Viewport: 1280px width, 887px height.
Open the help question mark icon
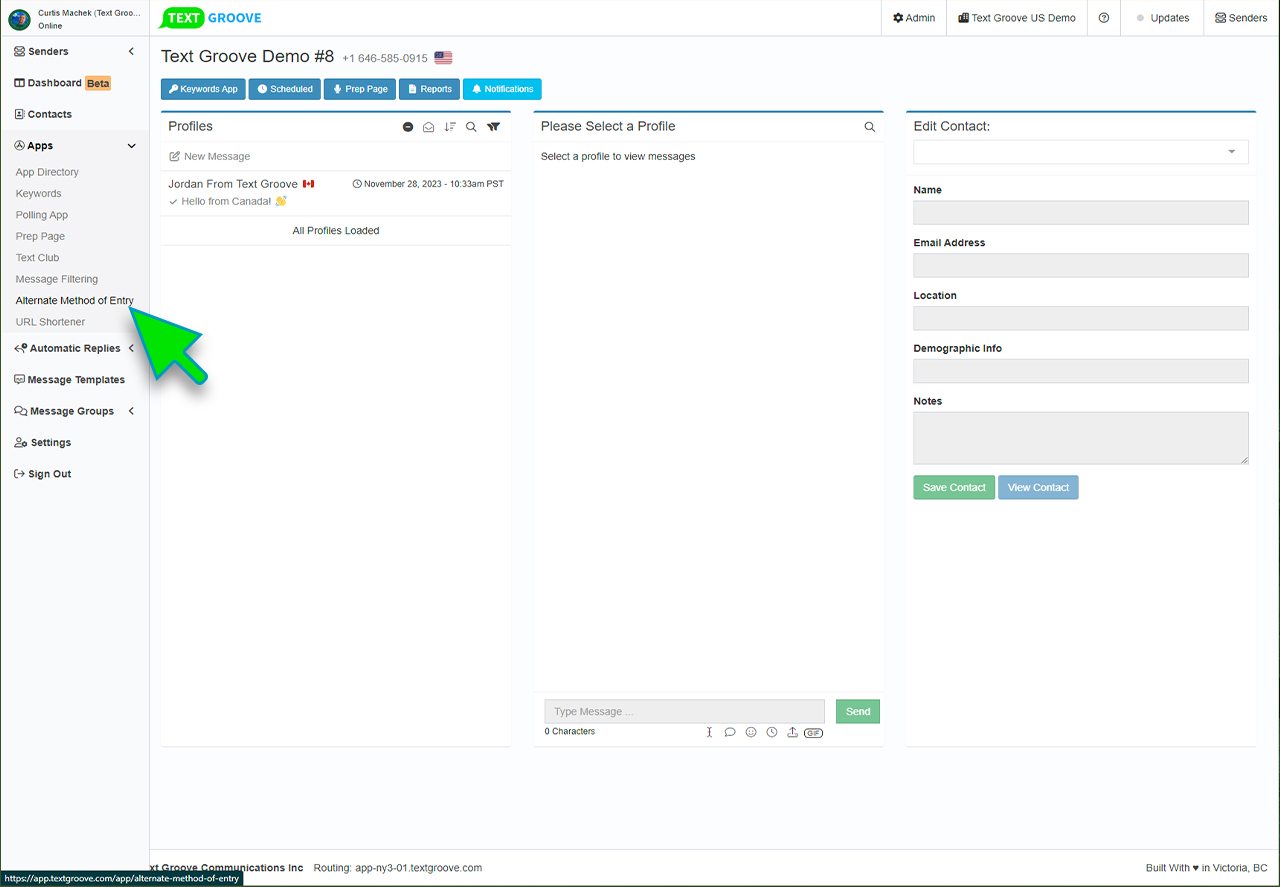[1104, 18]
